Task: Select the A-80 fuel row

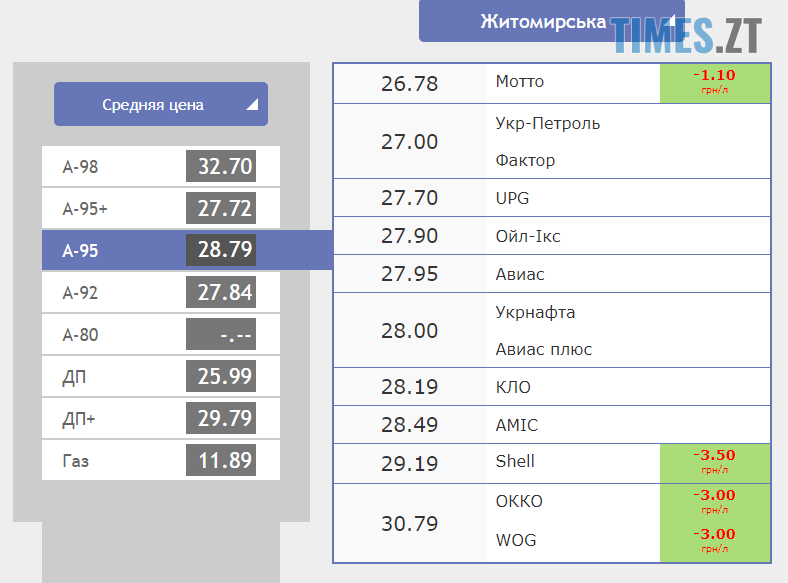Action: pyautogui.click(x=160, y=335)
